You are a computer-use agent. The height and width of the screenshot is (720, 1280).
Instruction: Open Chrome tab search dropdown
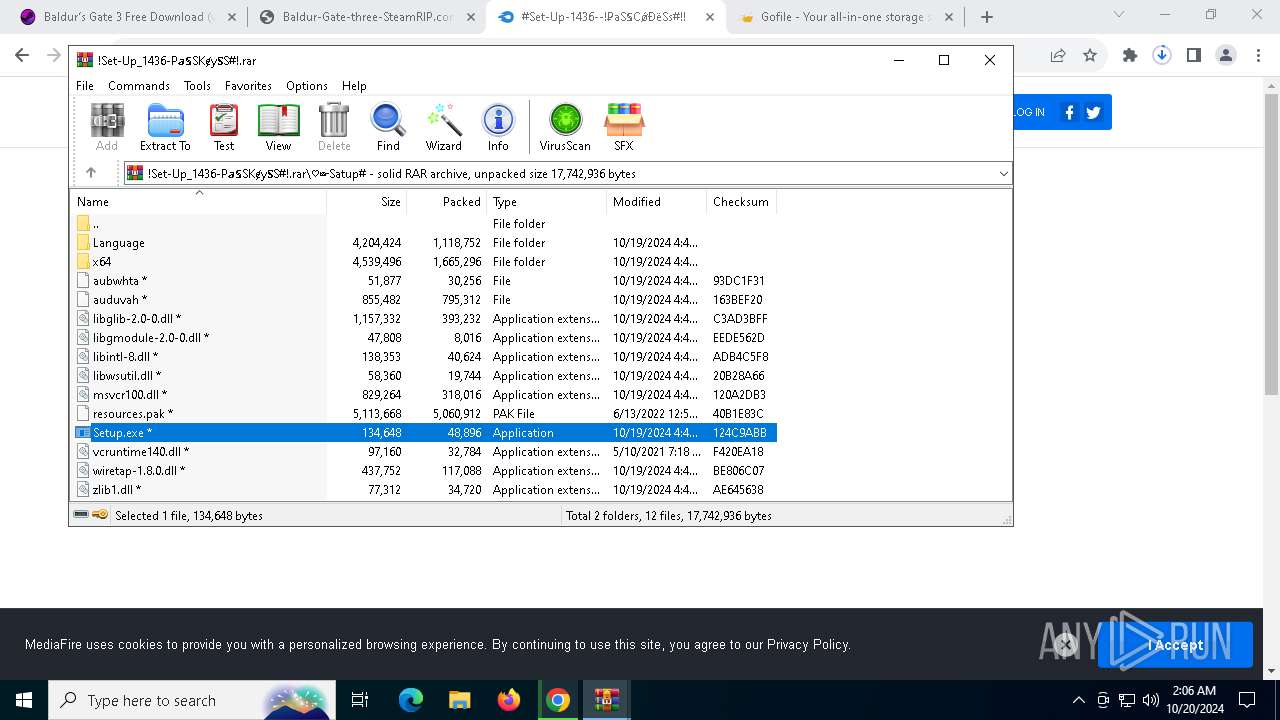(1119, 15)
